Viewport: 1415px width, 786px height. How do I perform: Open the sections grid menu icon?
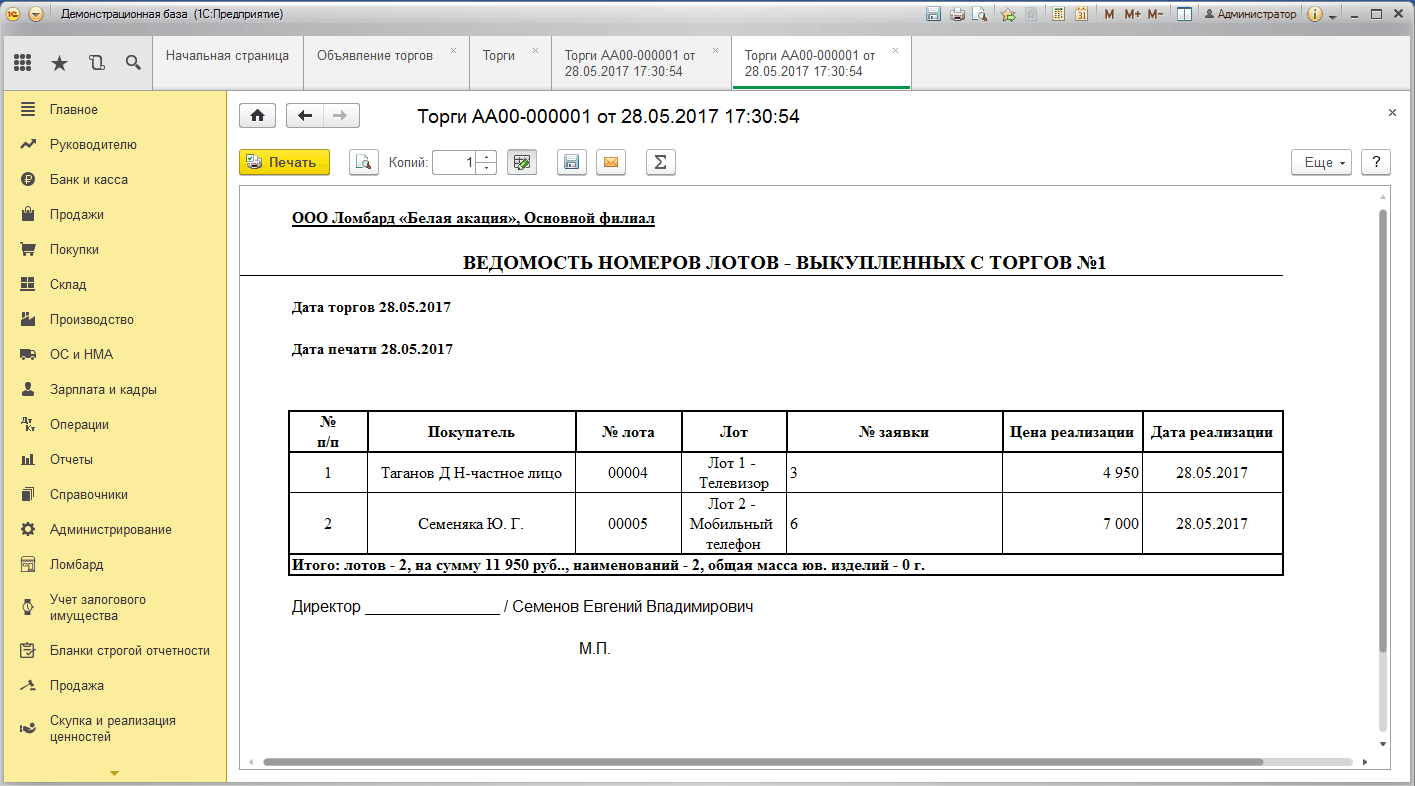point(22,63)
